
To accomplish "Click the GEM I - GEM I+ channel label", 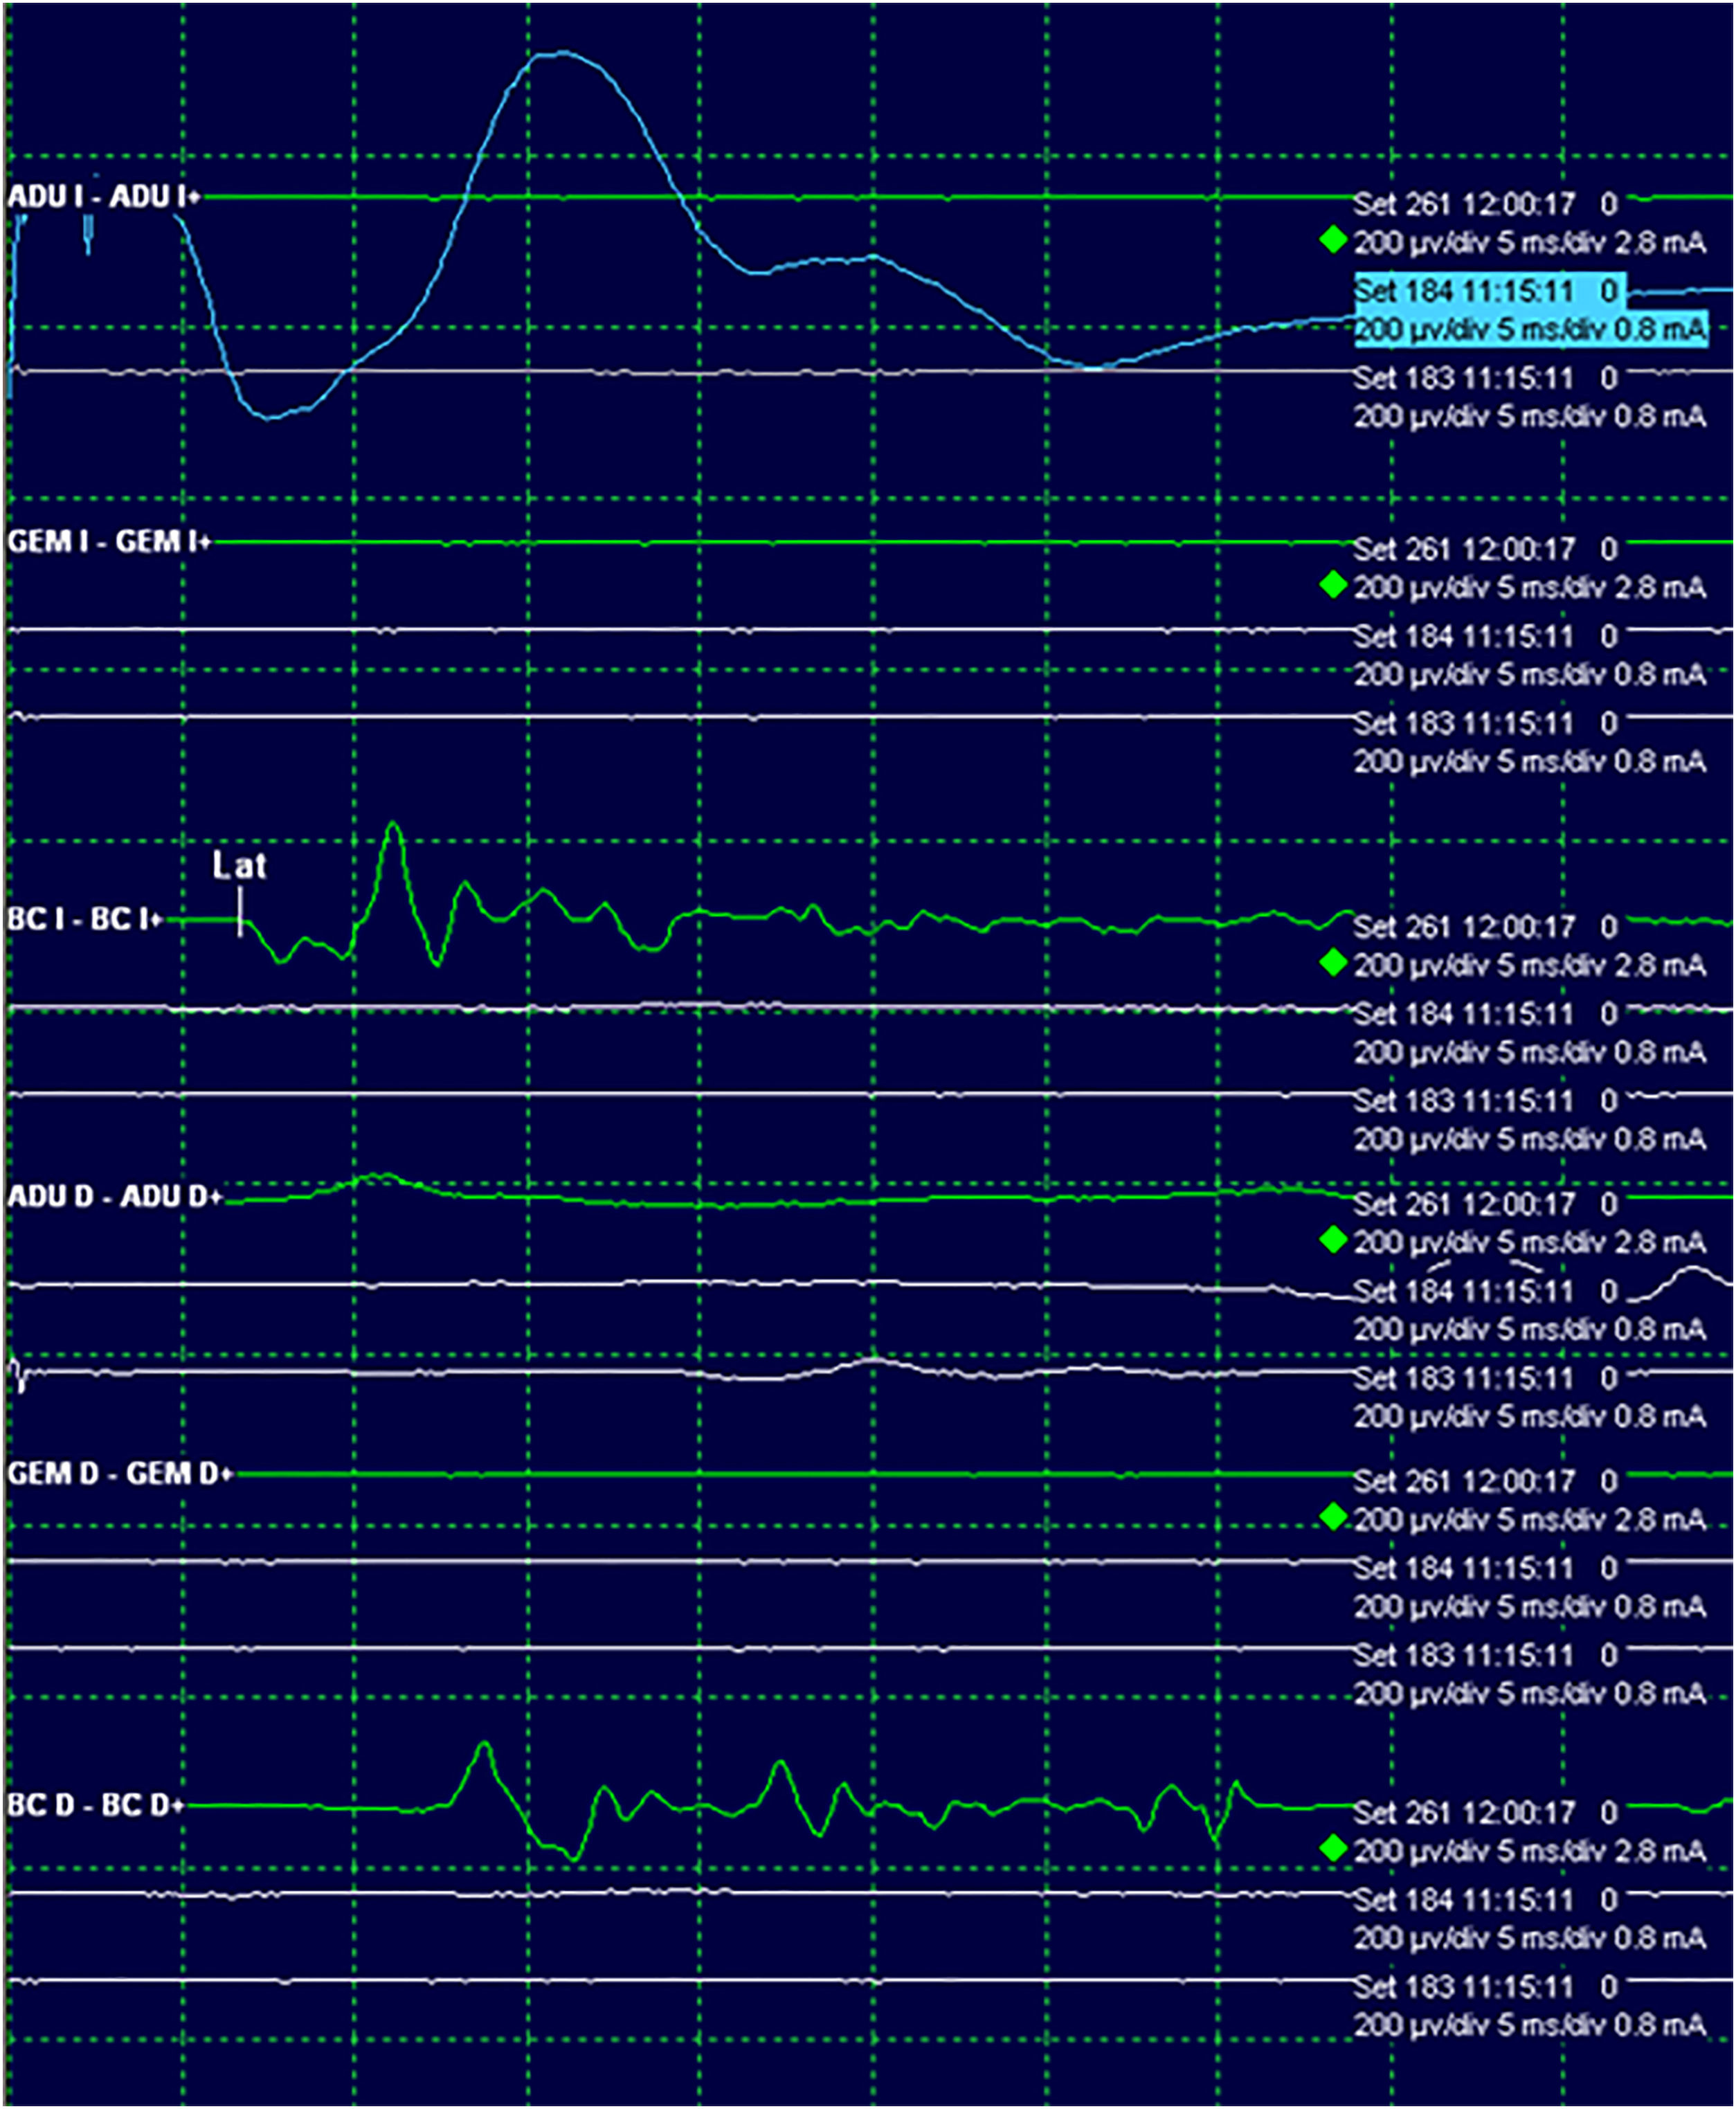I will click(x=109, y=542).
